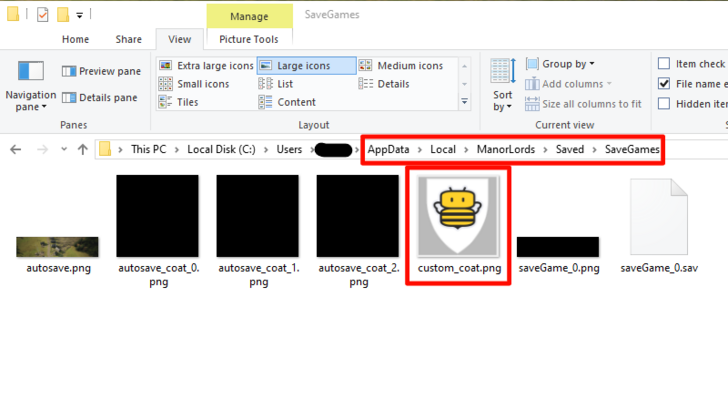Click AppData breadcrumb in path

pos(389,150)
